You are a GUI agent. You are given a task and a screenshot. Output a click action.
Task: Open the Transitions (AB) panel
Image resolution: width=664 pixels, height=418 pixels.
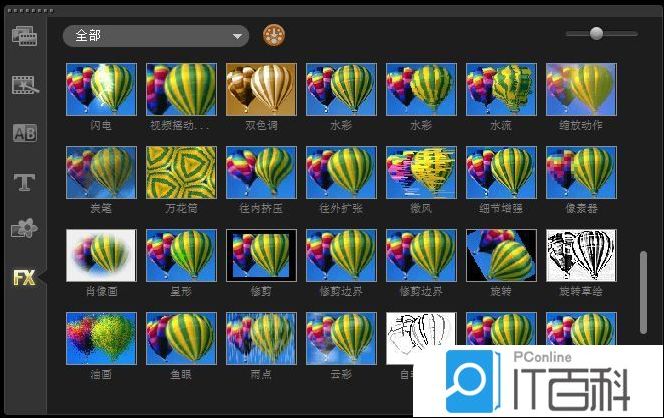(x=24, y=132)
